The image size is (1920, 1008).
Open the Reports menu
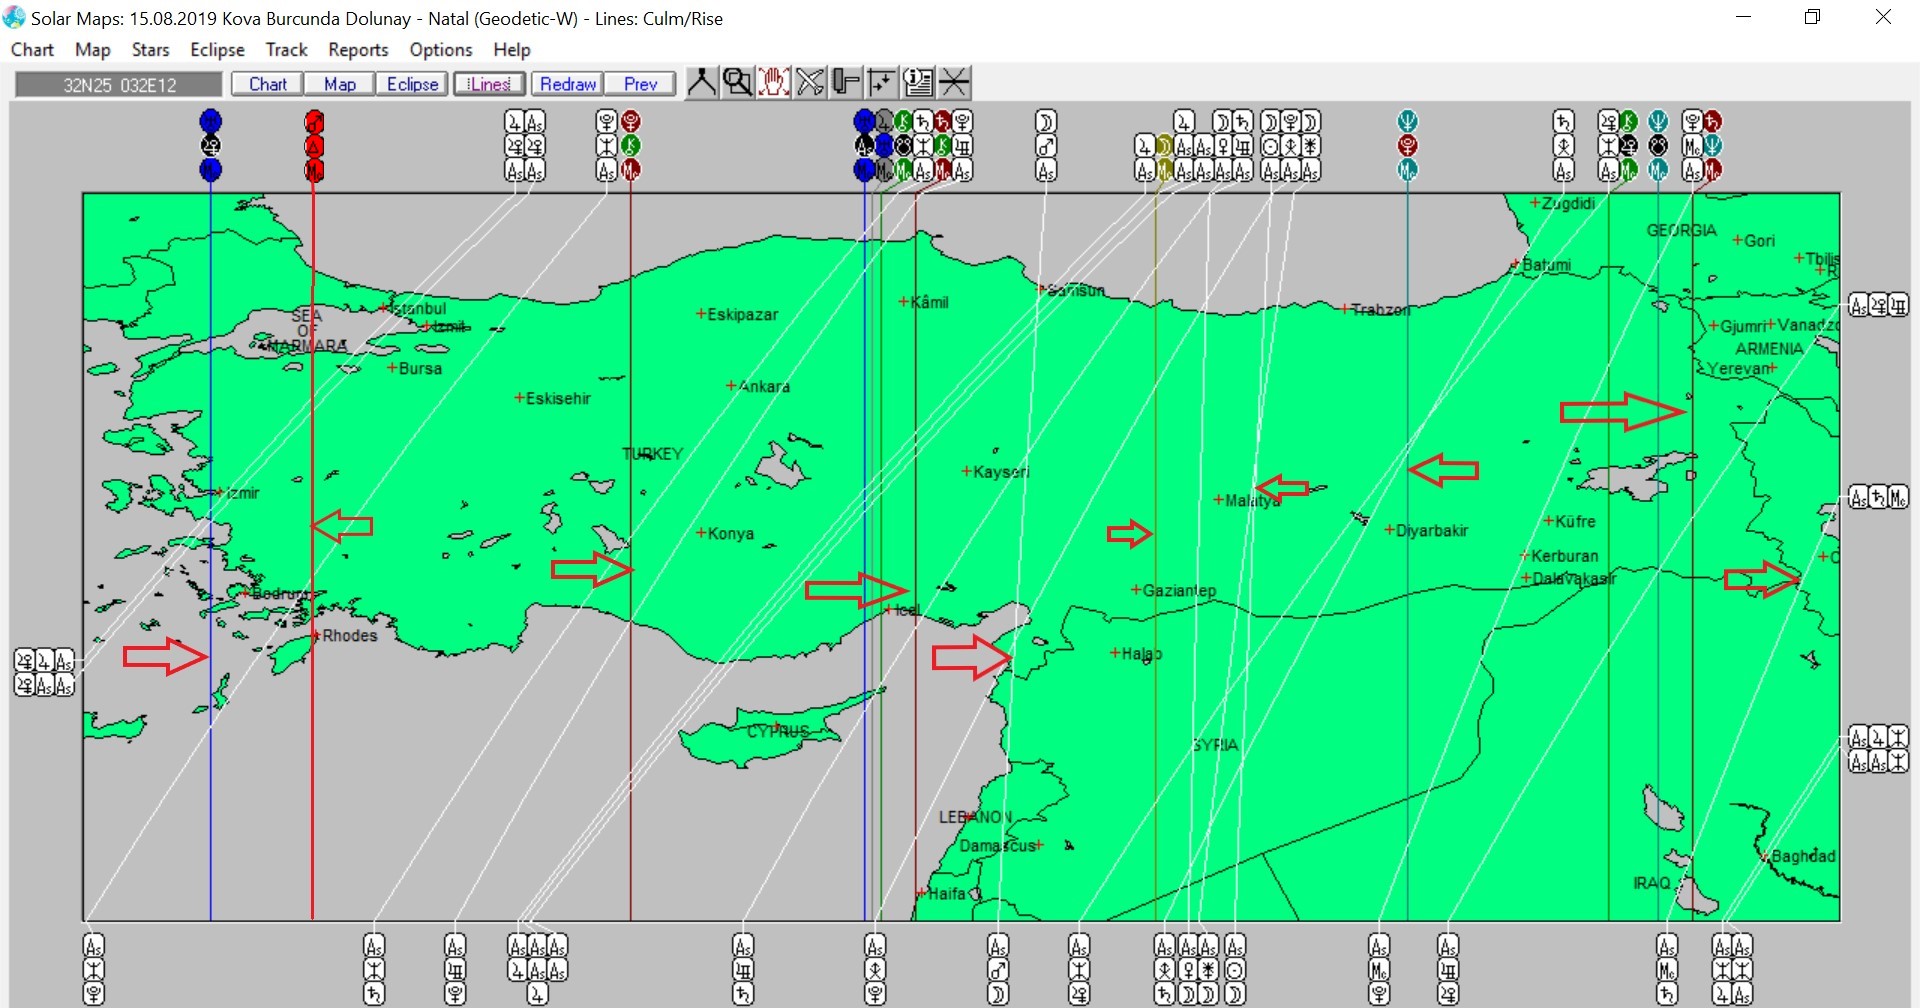pos(358,50)
